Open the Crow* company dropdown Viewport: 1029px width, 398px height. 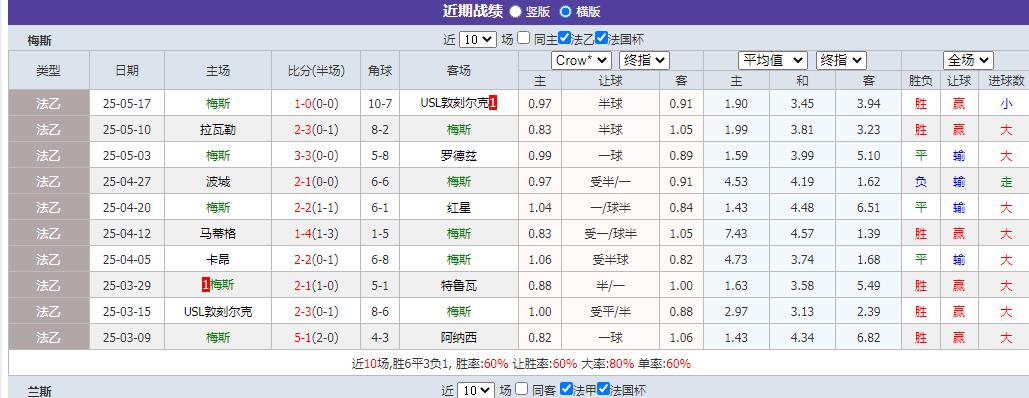[x=581, y=60]
